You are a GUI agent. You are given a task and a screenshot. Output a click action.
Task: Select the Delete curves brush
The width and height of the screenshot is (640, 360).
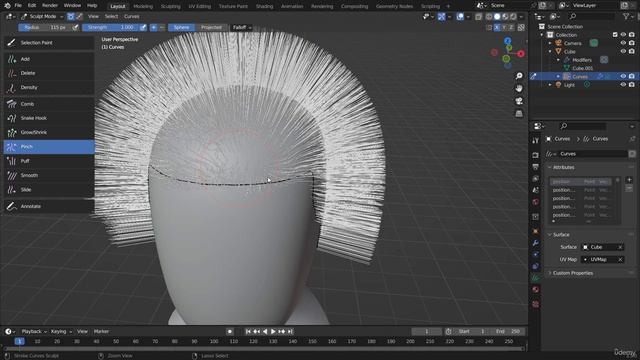(49, 73)
